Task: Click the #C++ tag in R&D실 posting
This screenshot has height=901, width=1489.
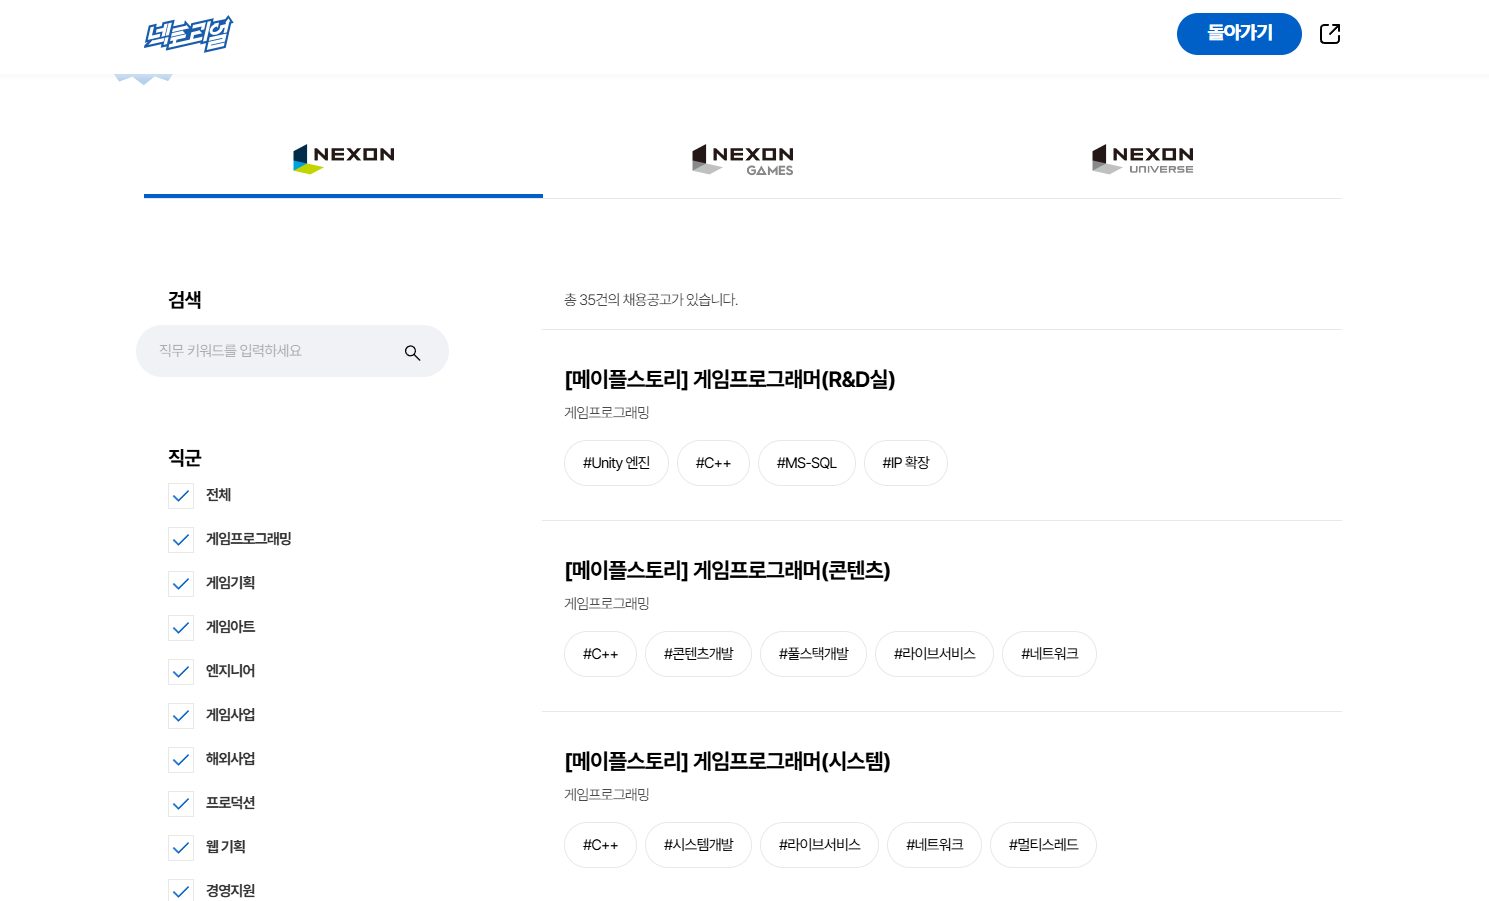Action: pos(713,463)
